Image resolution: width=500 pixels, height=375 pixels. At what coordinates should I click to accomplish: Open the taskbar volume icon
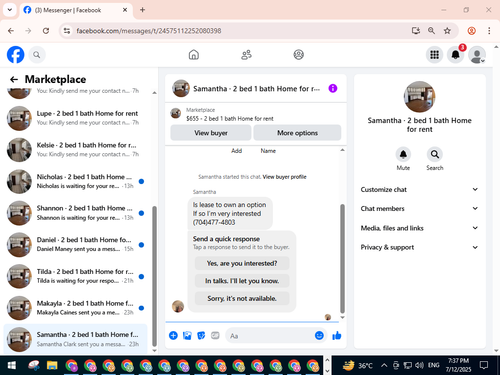click(x=419, y=365)
